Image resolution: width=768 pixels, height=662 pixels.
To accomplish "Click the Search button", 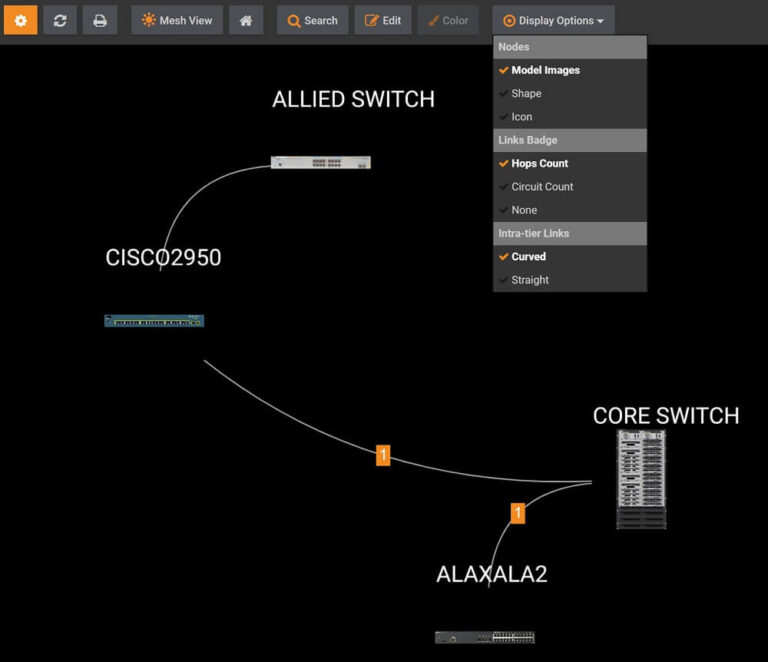I will point(312,20).
